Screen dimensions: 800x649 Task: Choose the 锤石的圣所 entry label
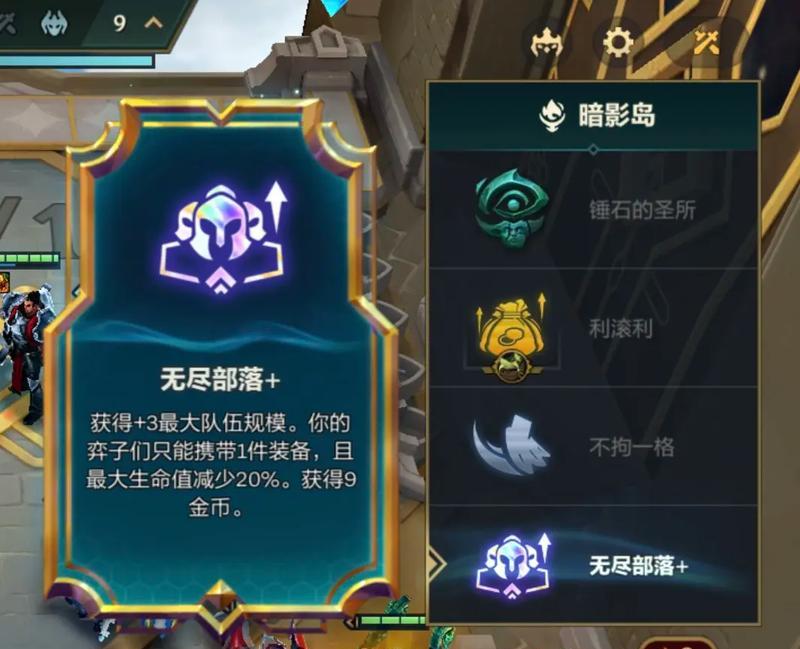642,210
